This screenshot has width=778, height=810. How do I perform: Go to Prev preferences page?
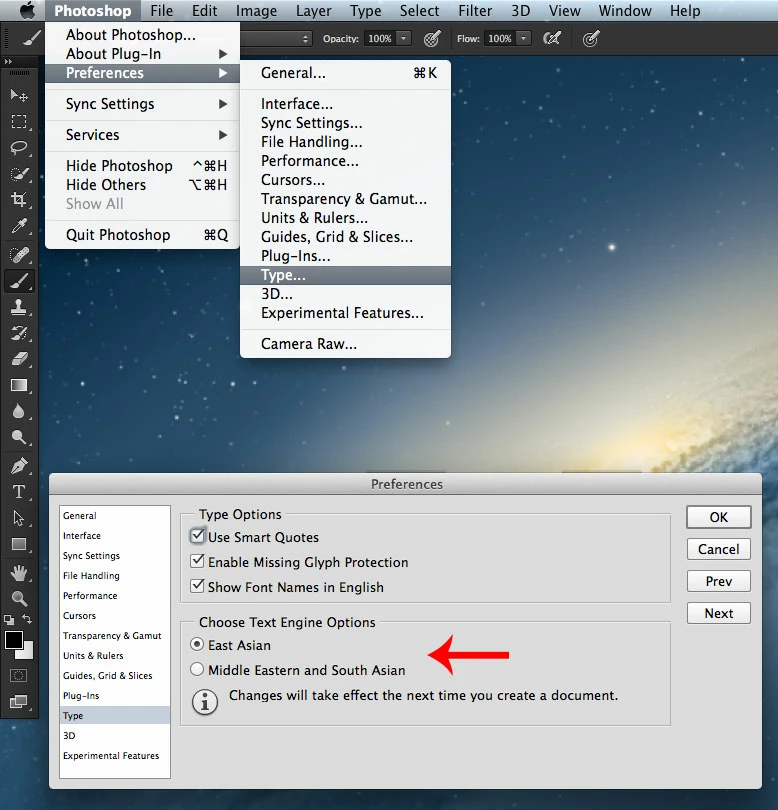(x=719, y=581)
